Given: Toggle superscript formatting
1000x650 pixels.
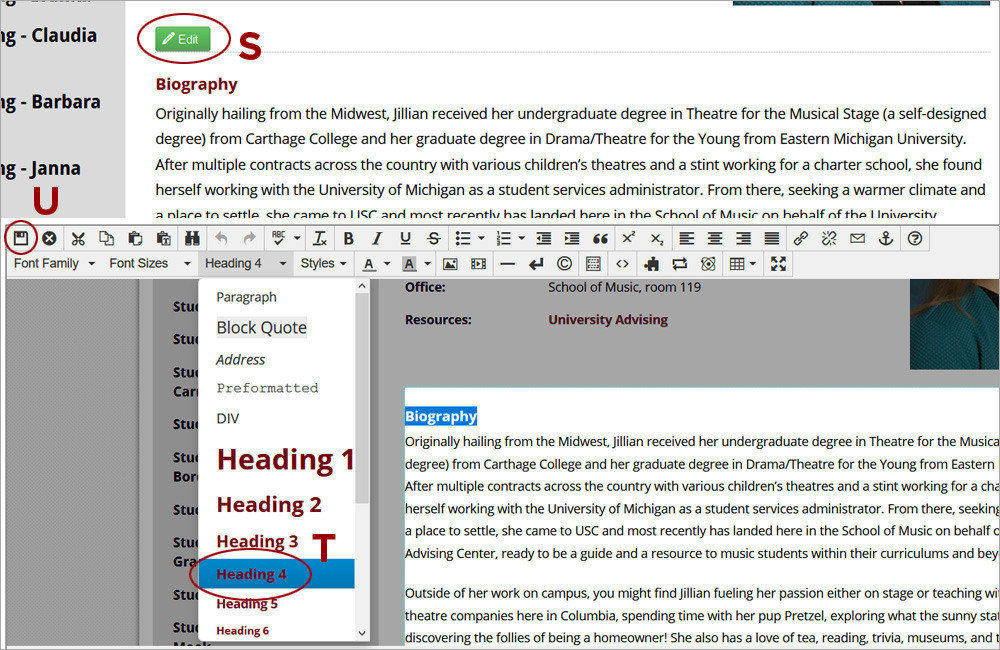Looking at the screenshot, I should pyautogui.click(x=629, y=239).
